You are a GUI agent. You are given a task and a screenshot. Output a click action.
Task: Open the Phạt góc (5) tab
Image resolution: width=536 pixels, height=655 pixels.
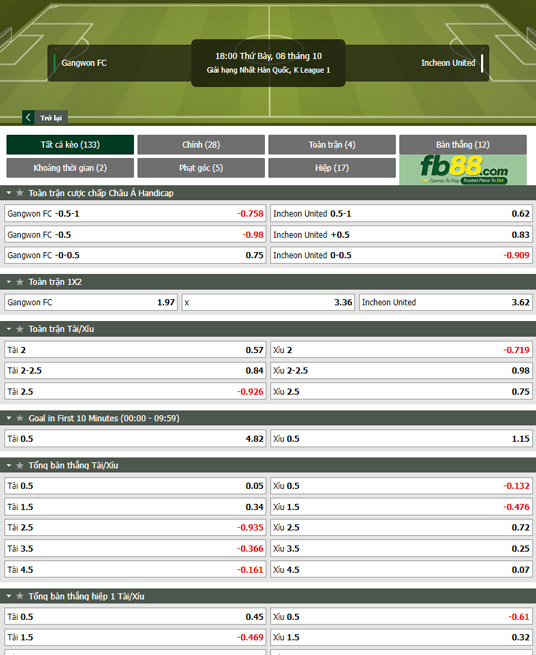pyautogui.click(x=201, y=168)
